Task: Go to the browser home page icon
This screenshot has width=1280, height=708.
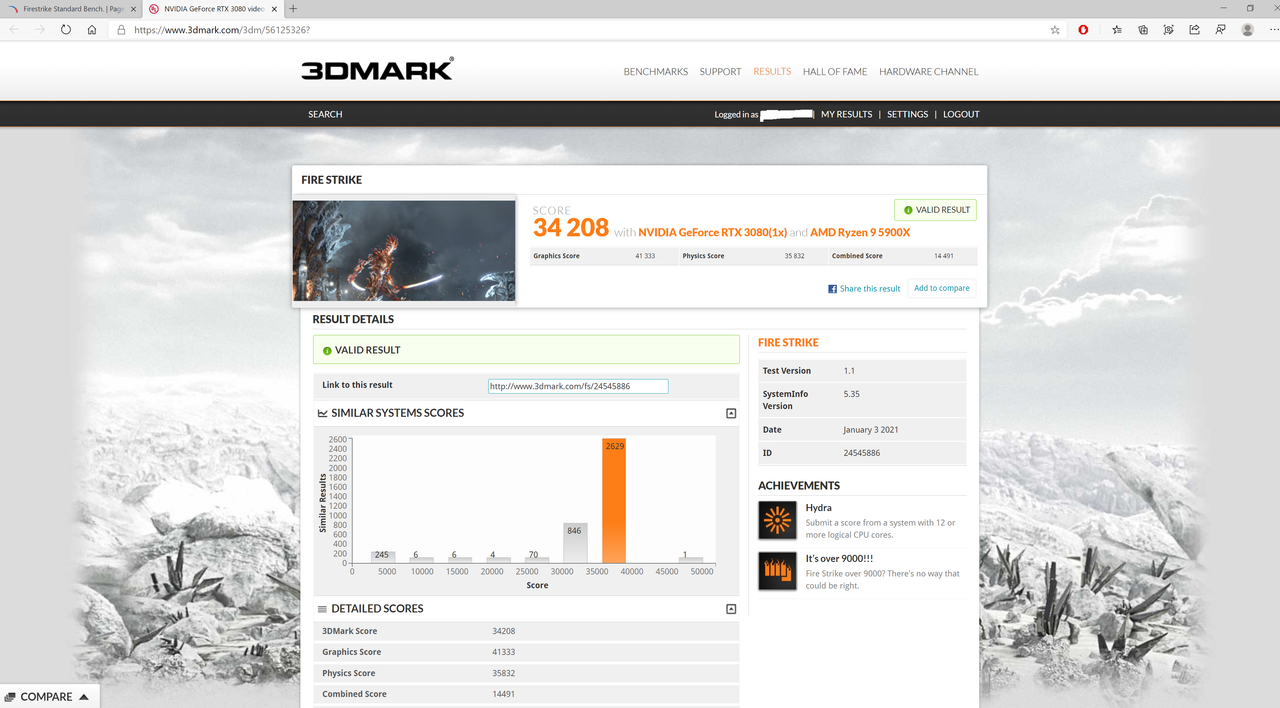Action: (92, 30)
